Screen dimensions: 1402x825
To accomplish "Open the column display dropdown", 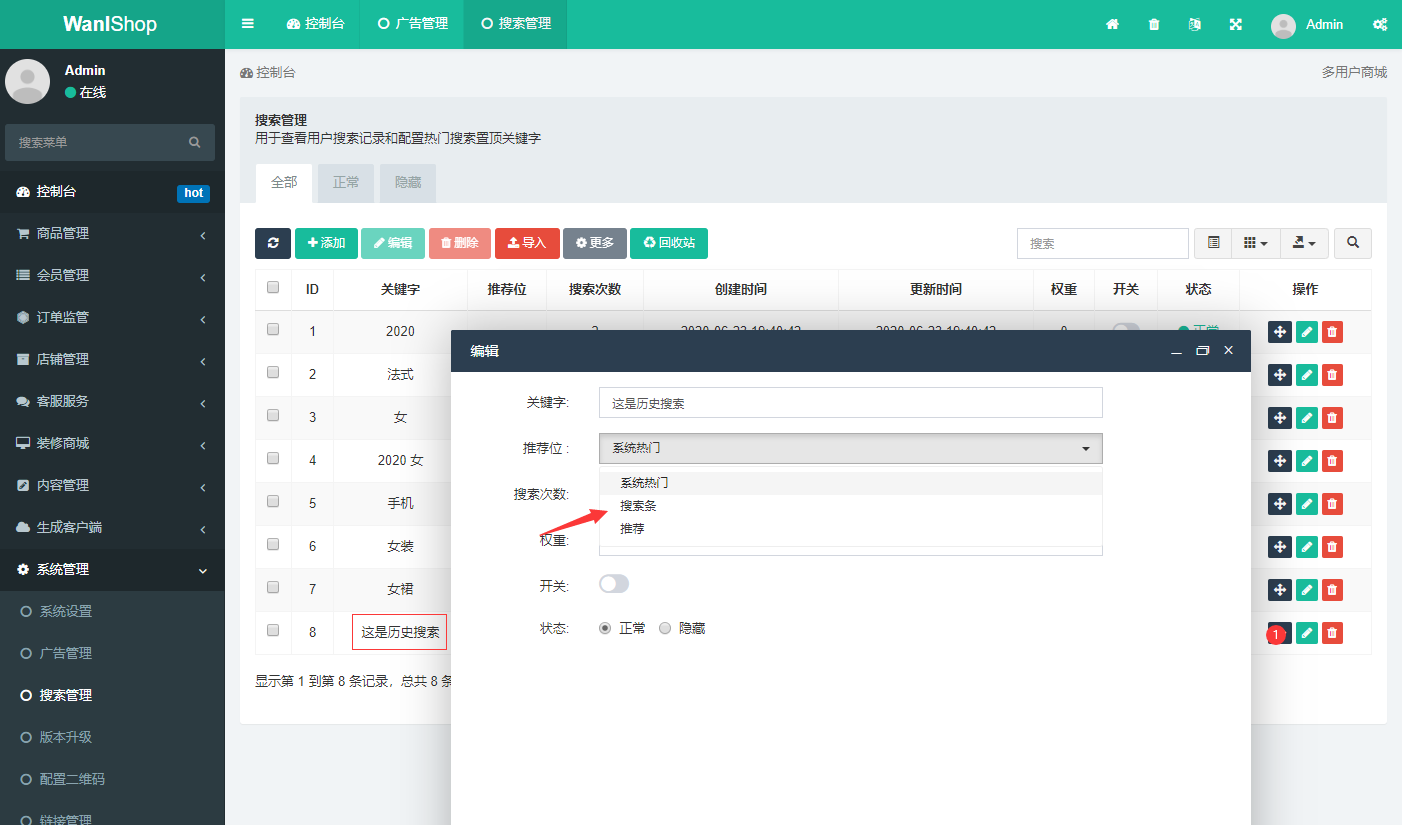I will point(1255,243).
